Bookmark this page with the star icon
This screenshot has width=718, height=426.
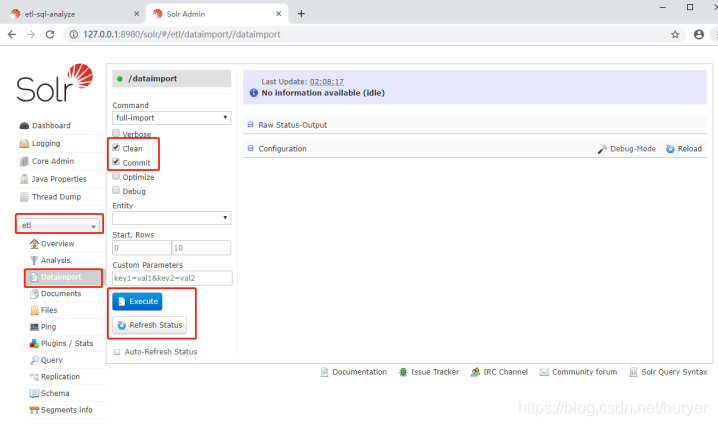675,34
